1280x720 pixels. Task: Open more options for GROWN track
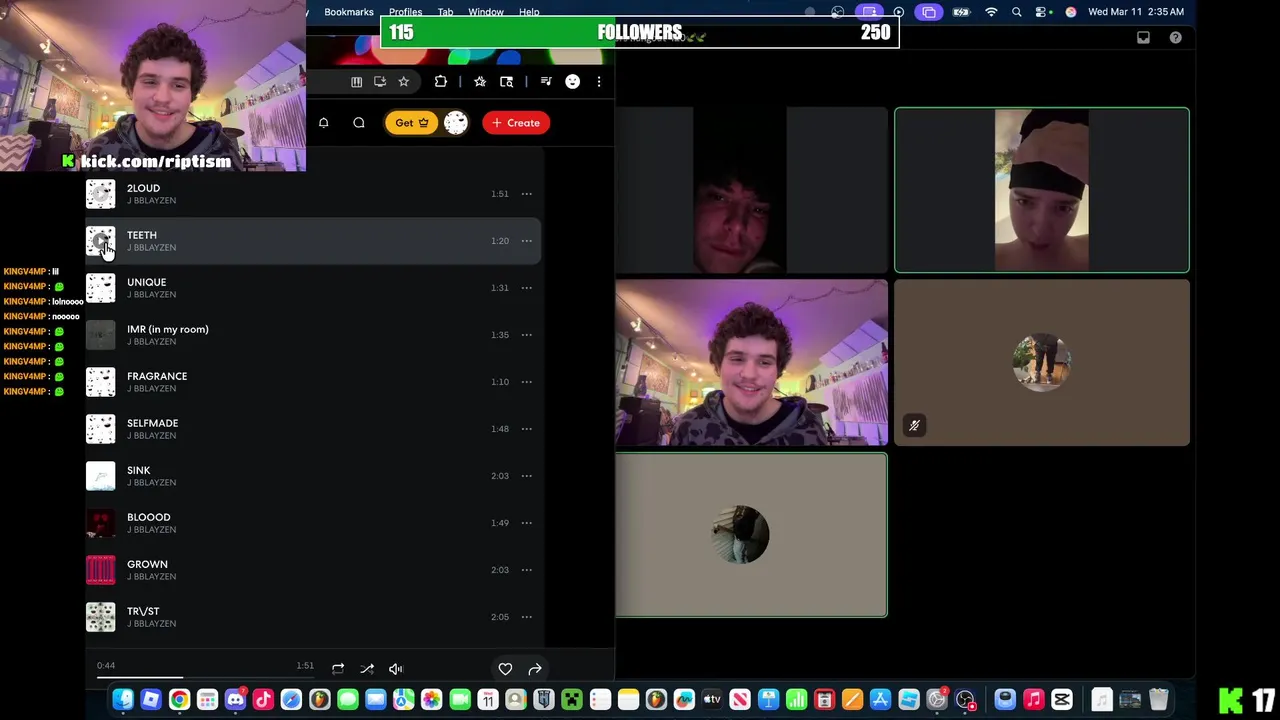(526, 570)
